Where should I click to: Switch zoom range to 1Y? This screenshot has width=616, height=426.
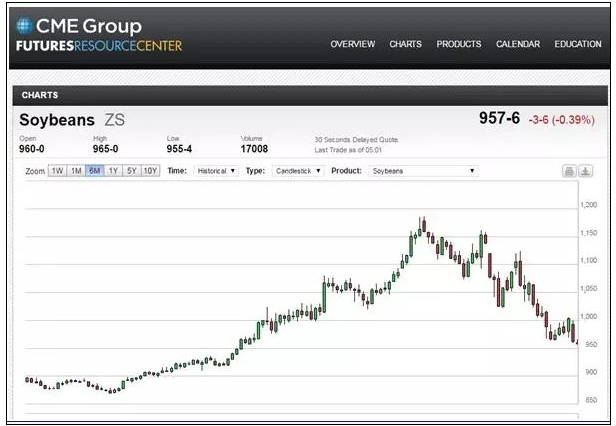113,171
